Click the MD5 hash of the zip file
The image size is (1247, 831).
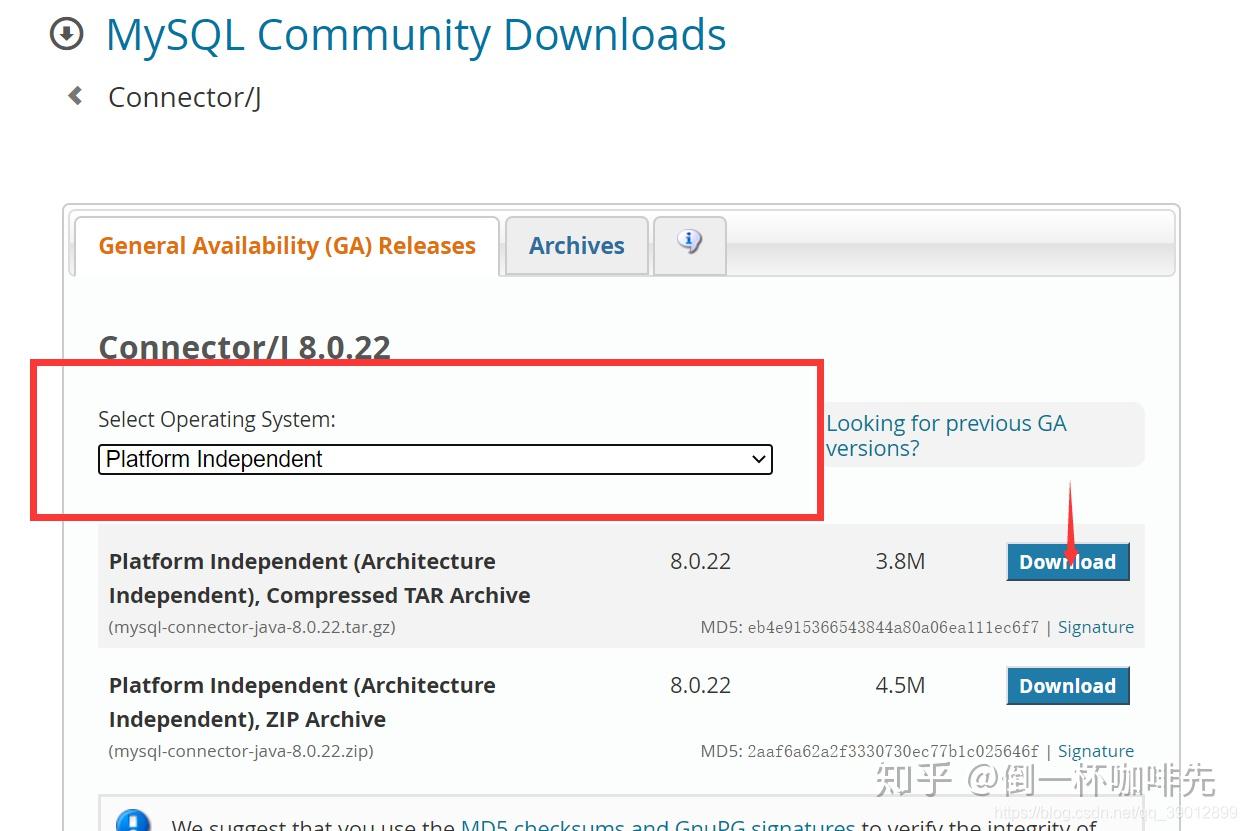893,751
